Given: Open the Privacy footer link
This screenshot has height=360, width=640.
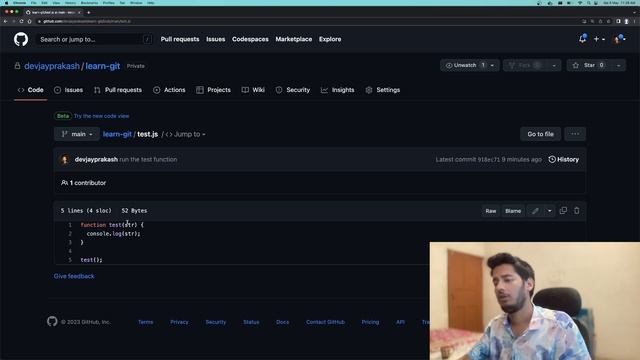Looking at the screenshot, I should 179,322.
